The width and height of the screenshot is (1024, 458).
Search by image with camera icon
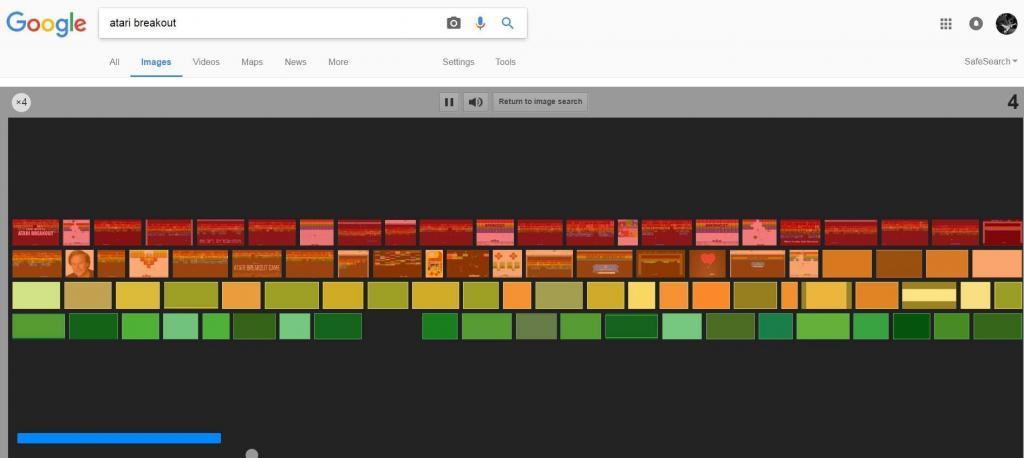453,24
